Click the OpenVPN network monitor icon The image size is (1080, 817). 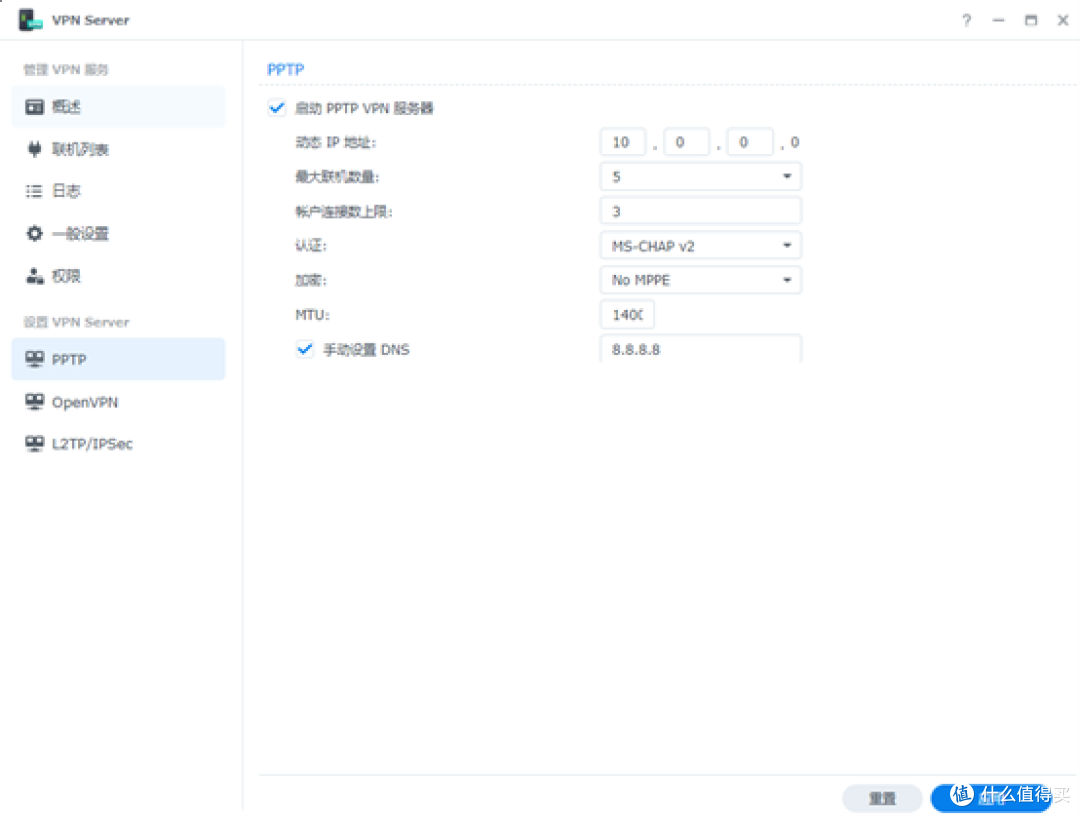pos(34,402)
